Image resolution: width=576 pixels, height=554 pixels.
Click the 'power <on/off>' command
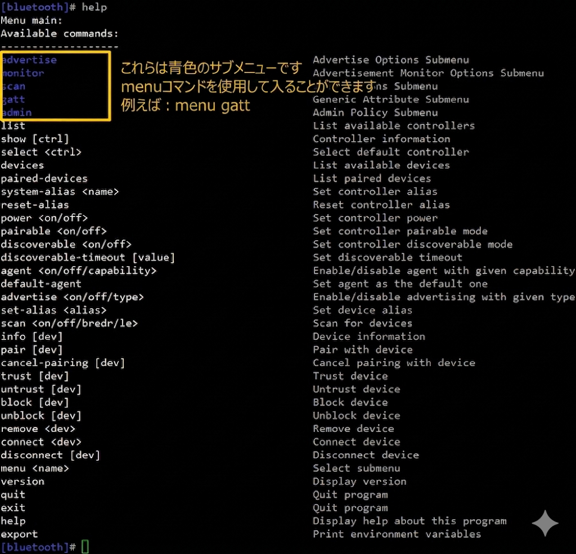coord(44,218)
